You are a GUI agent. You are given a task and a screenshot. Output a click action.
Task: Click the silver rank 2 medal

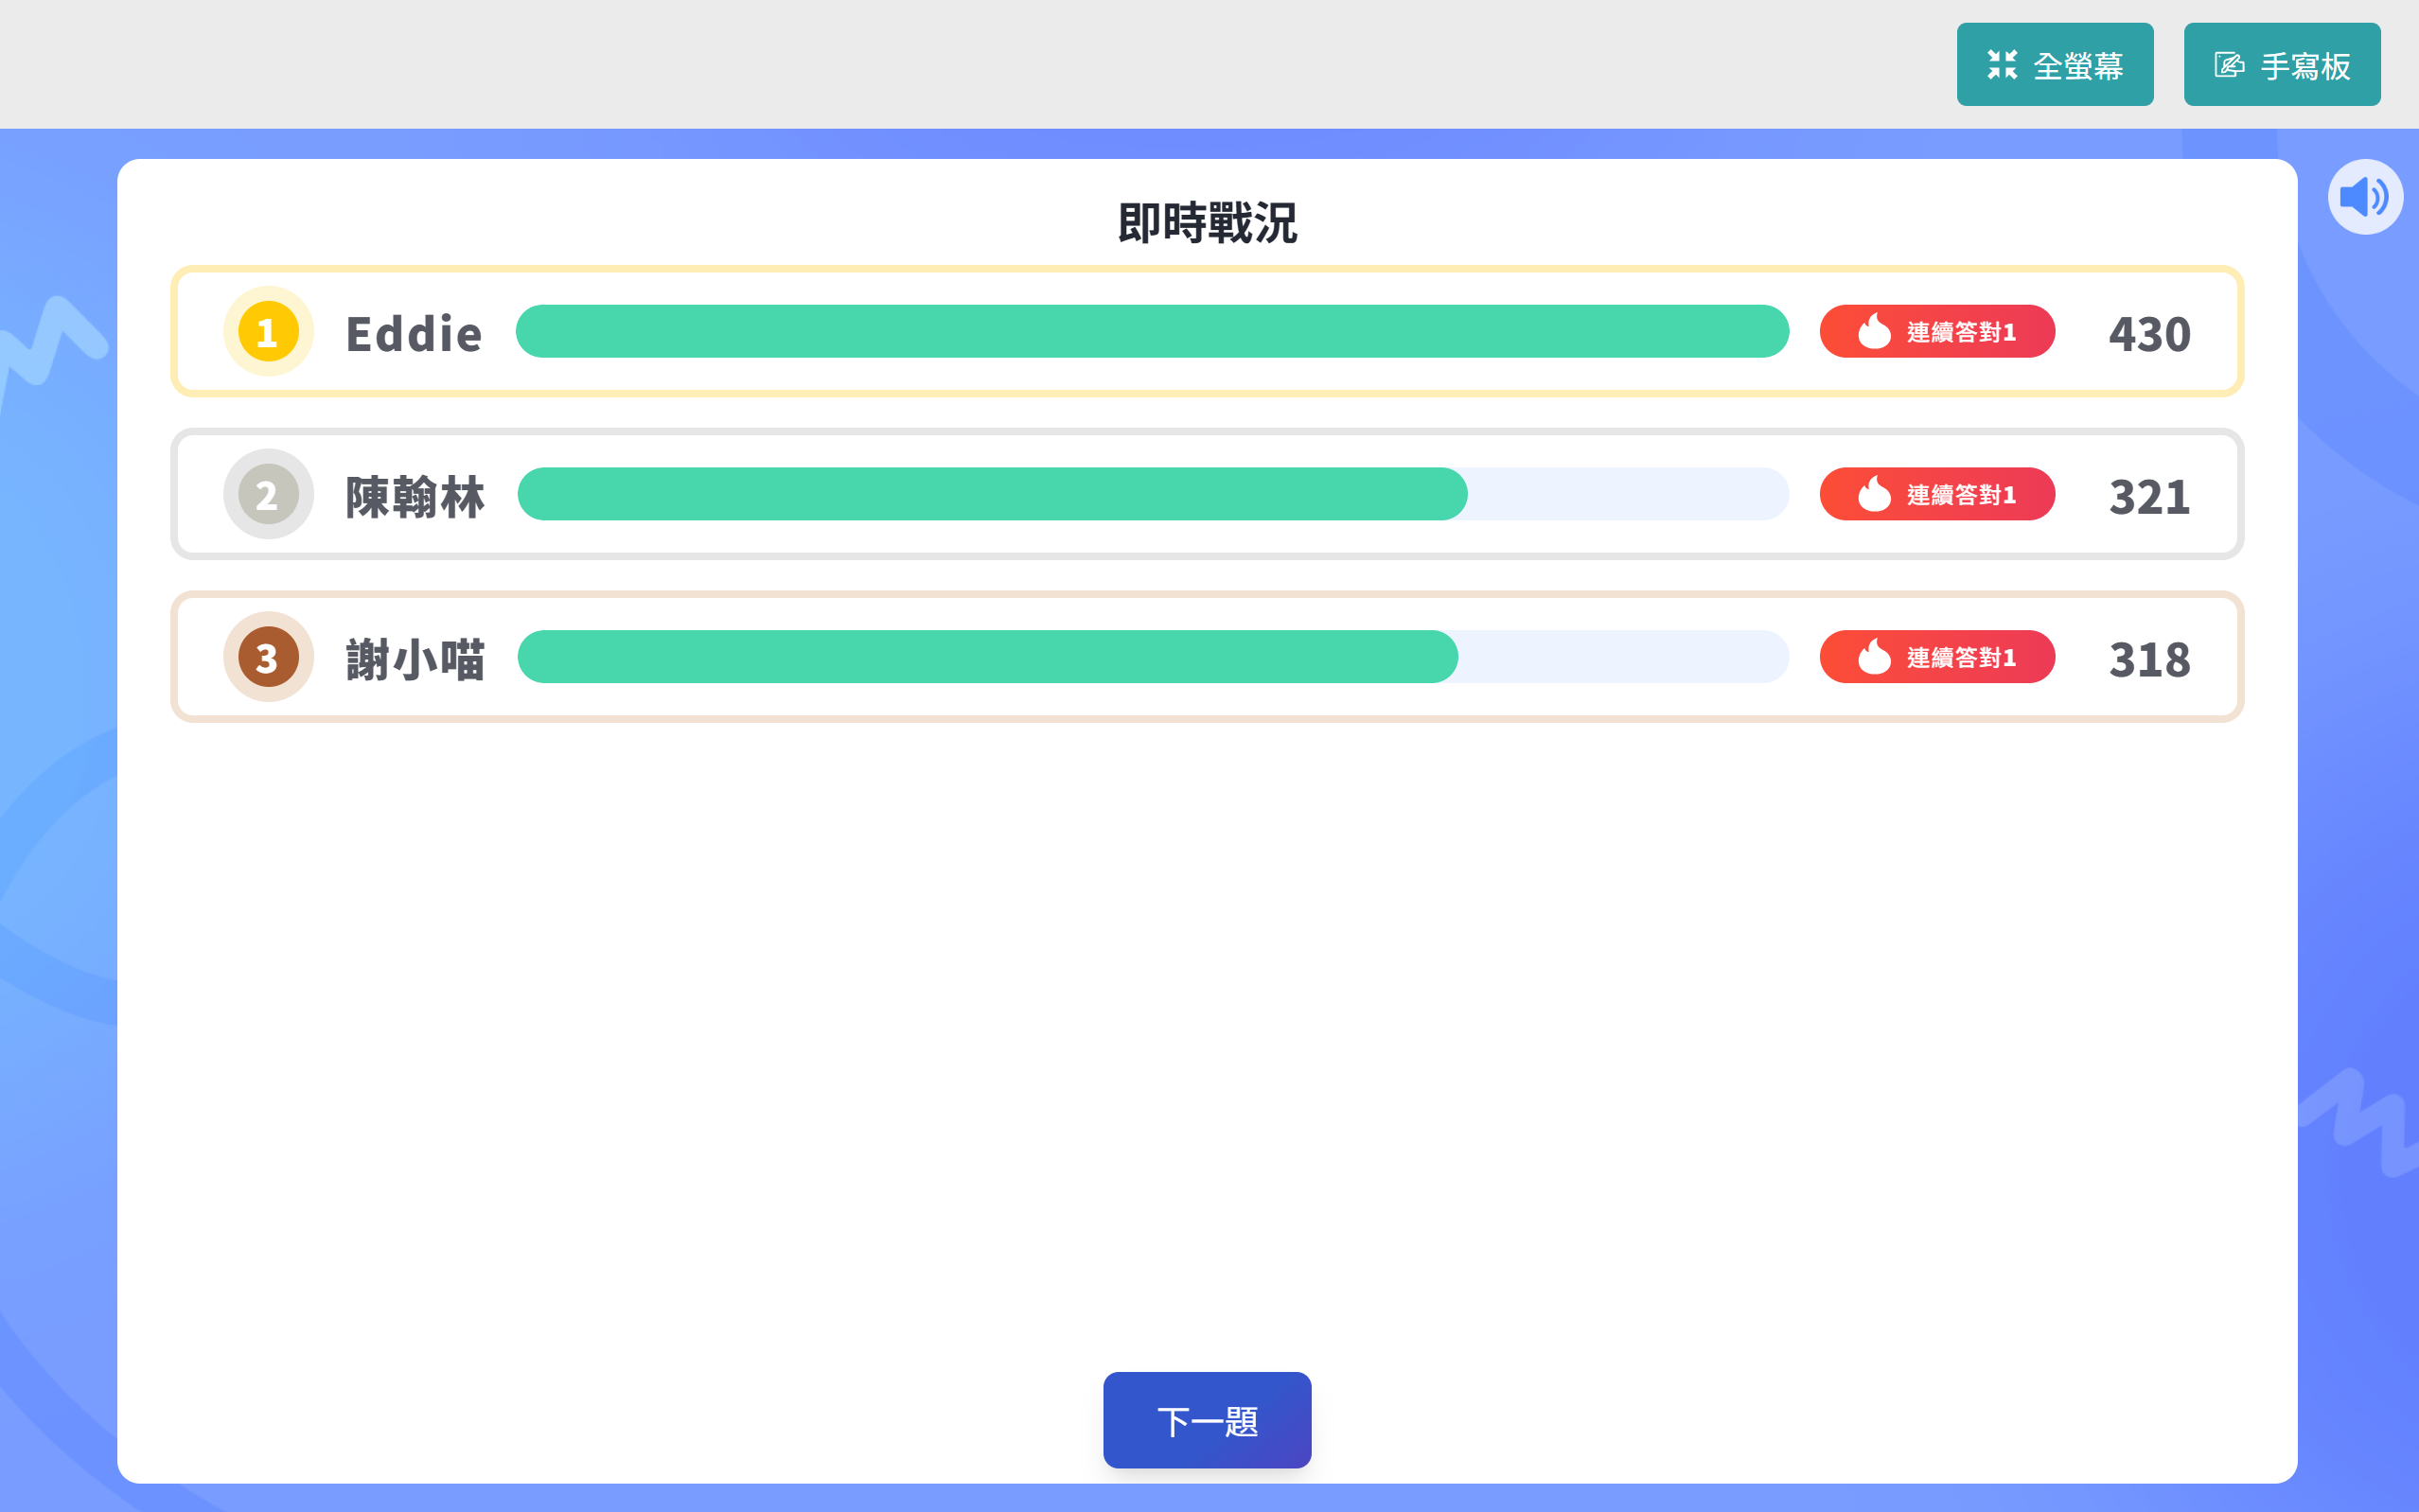268,495
